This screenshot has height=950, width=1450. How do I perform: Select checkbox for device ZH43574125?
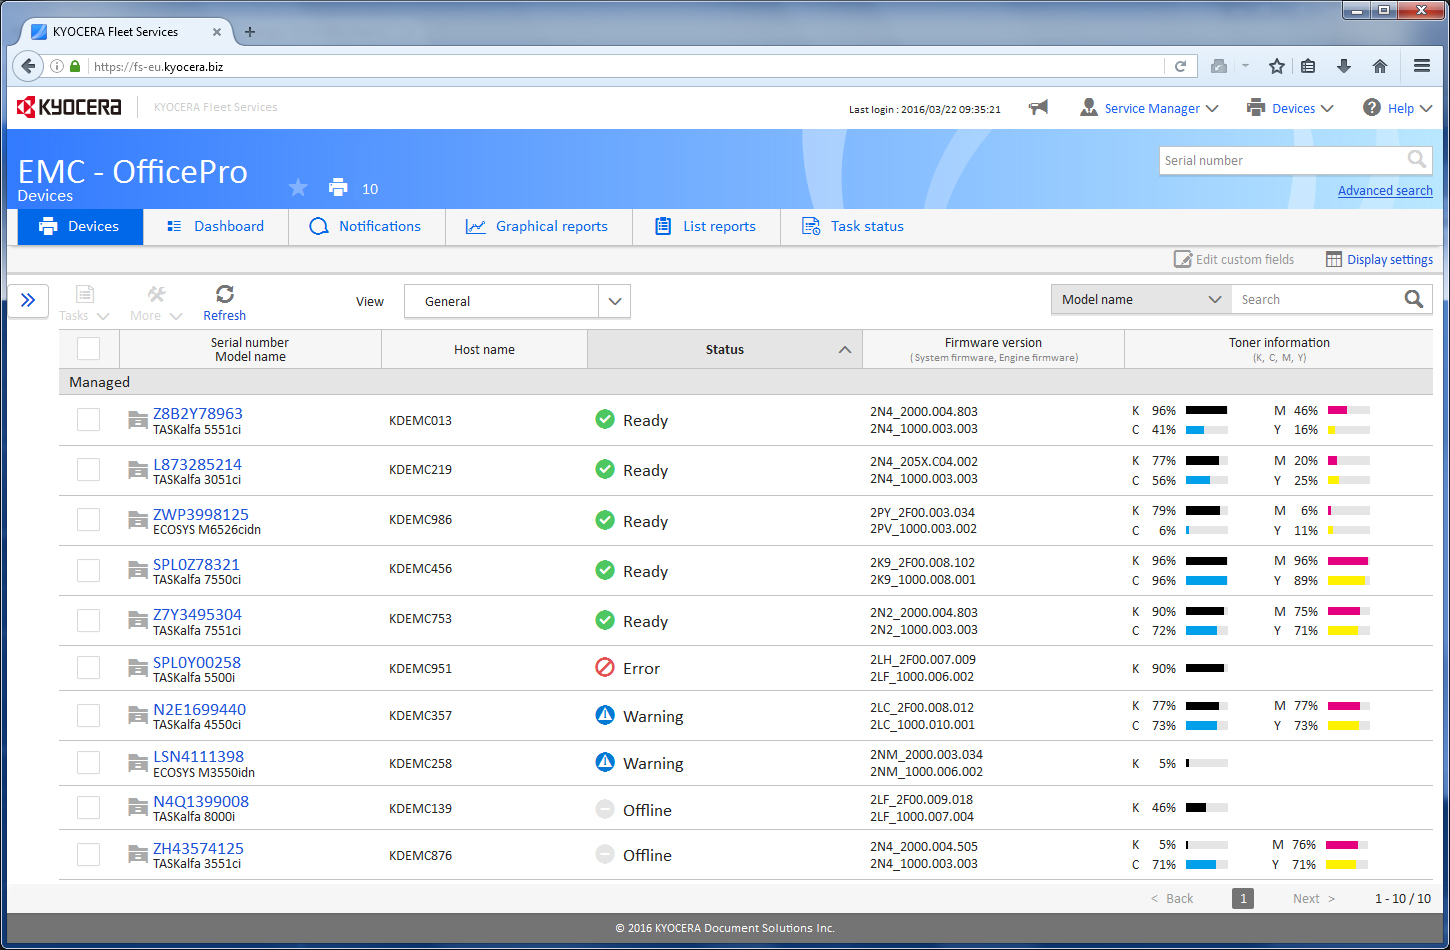click(x=89, y=854)
